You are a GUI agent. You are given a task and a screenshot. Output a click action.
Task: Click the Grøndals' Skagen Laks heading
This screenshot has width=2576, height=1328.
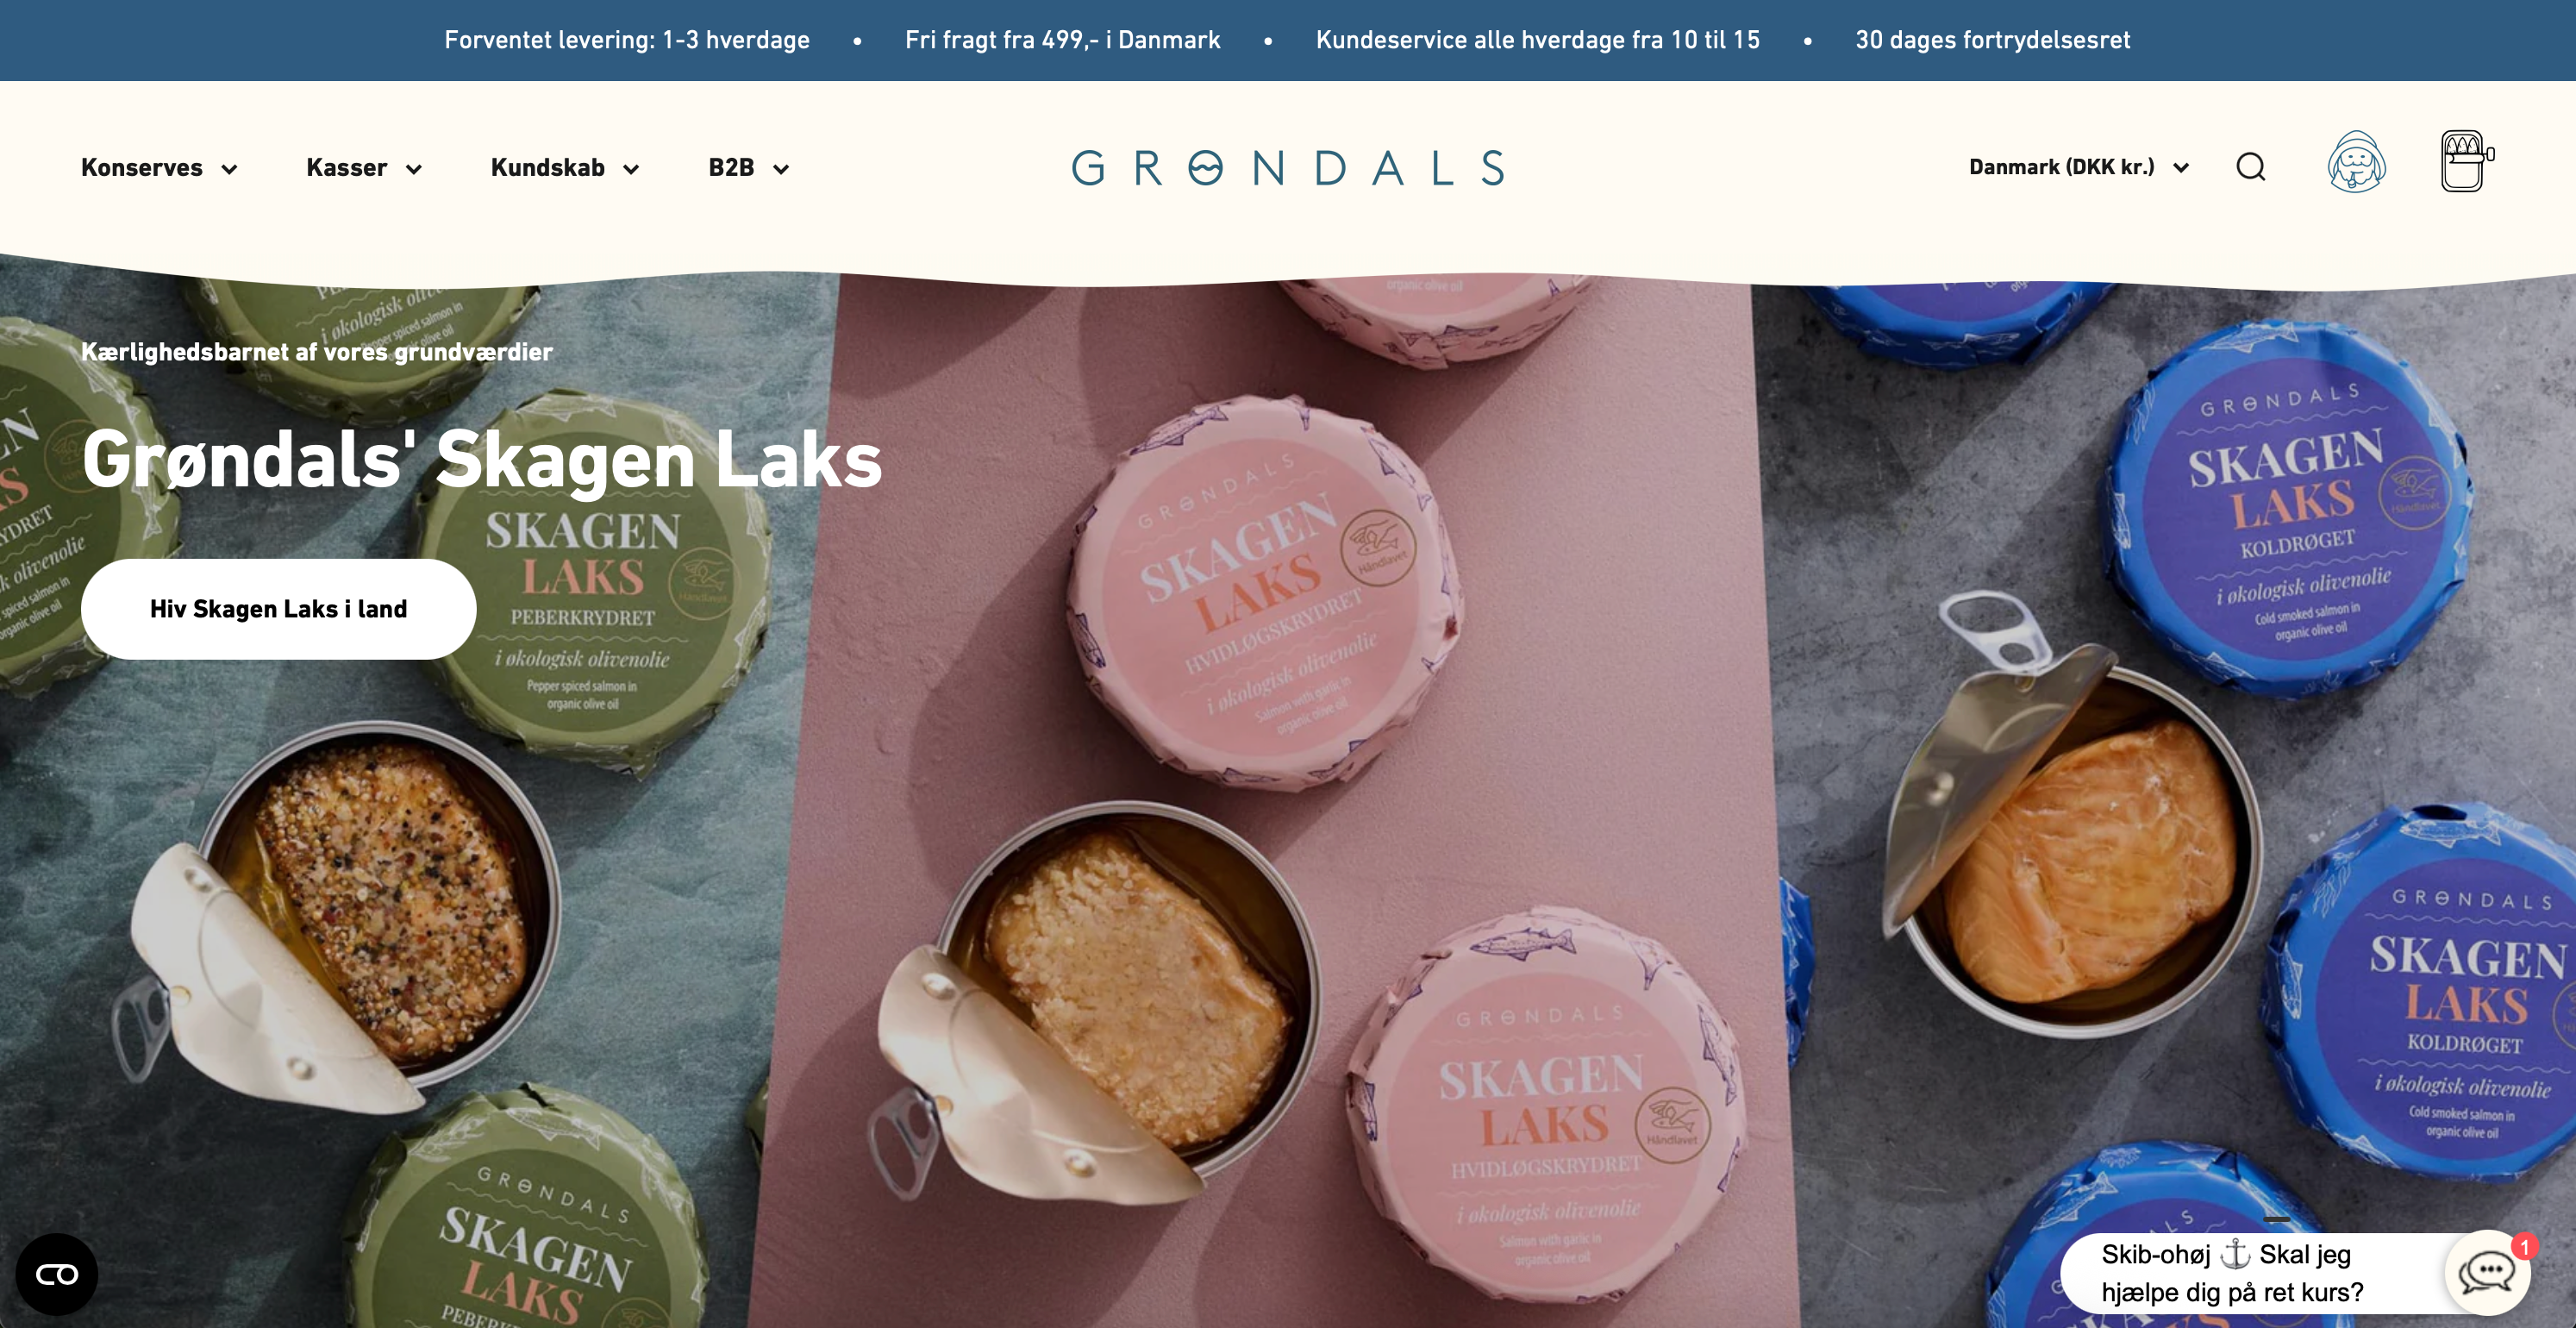click(x=482, y=459)
